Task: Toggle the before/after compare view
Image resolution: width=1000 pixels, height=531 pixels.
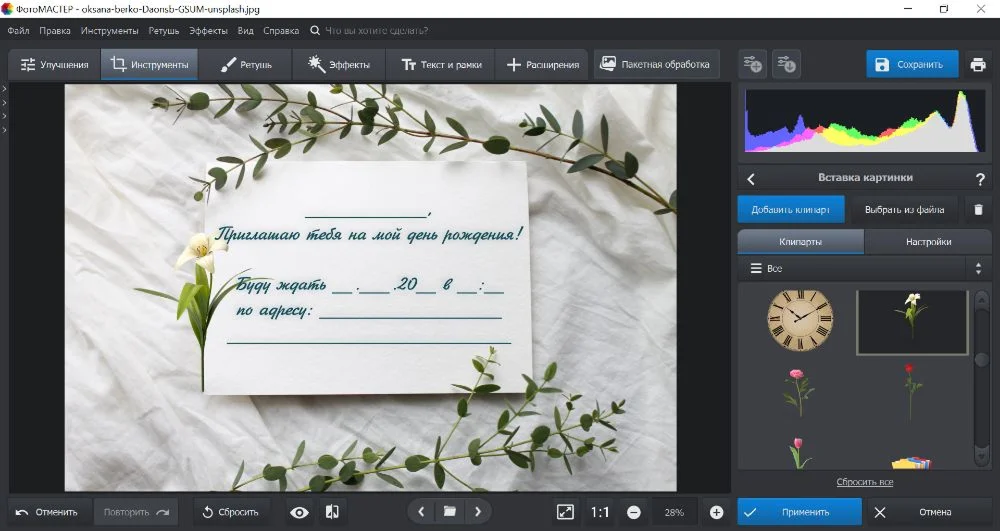Action: click(x=333, y=512)
